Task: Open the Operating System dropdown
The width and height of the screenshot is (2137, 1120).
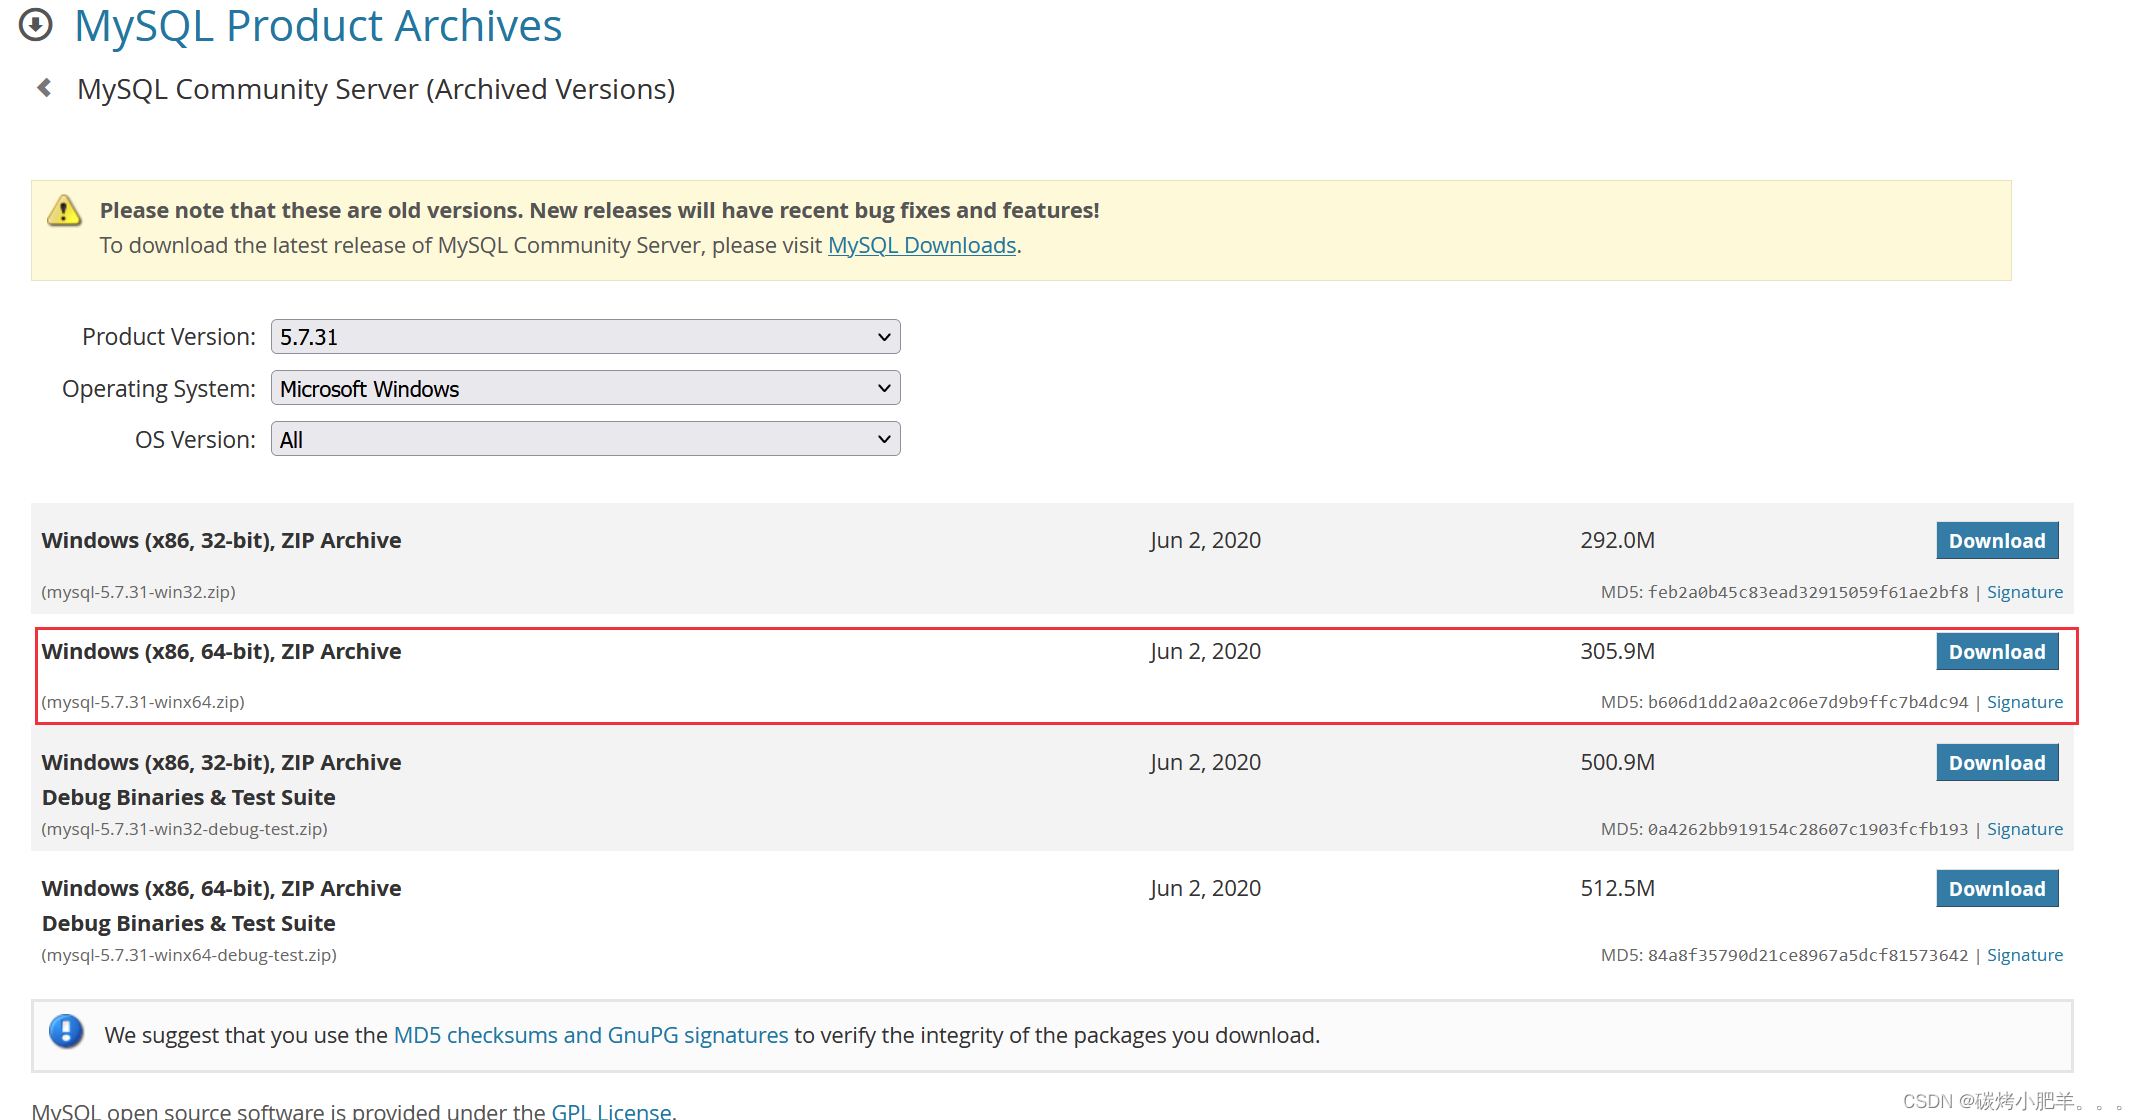Action: tap(585, 388)
